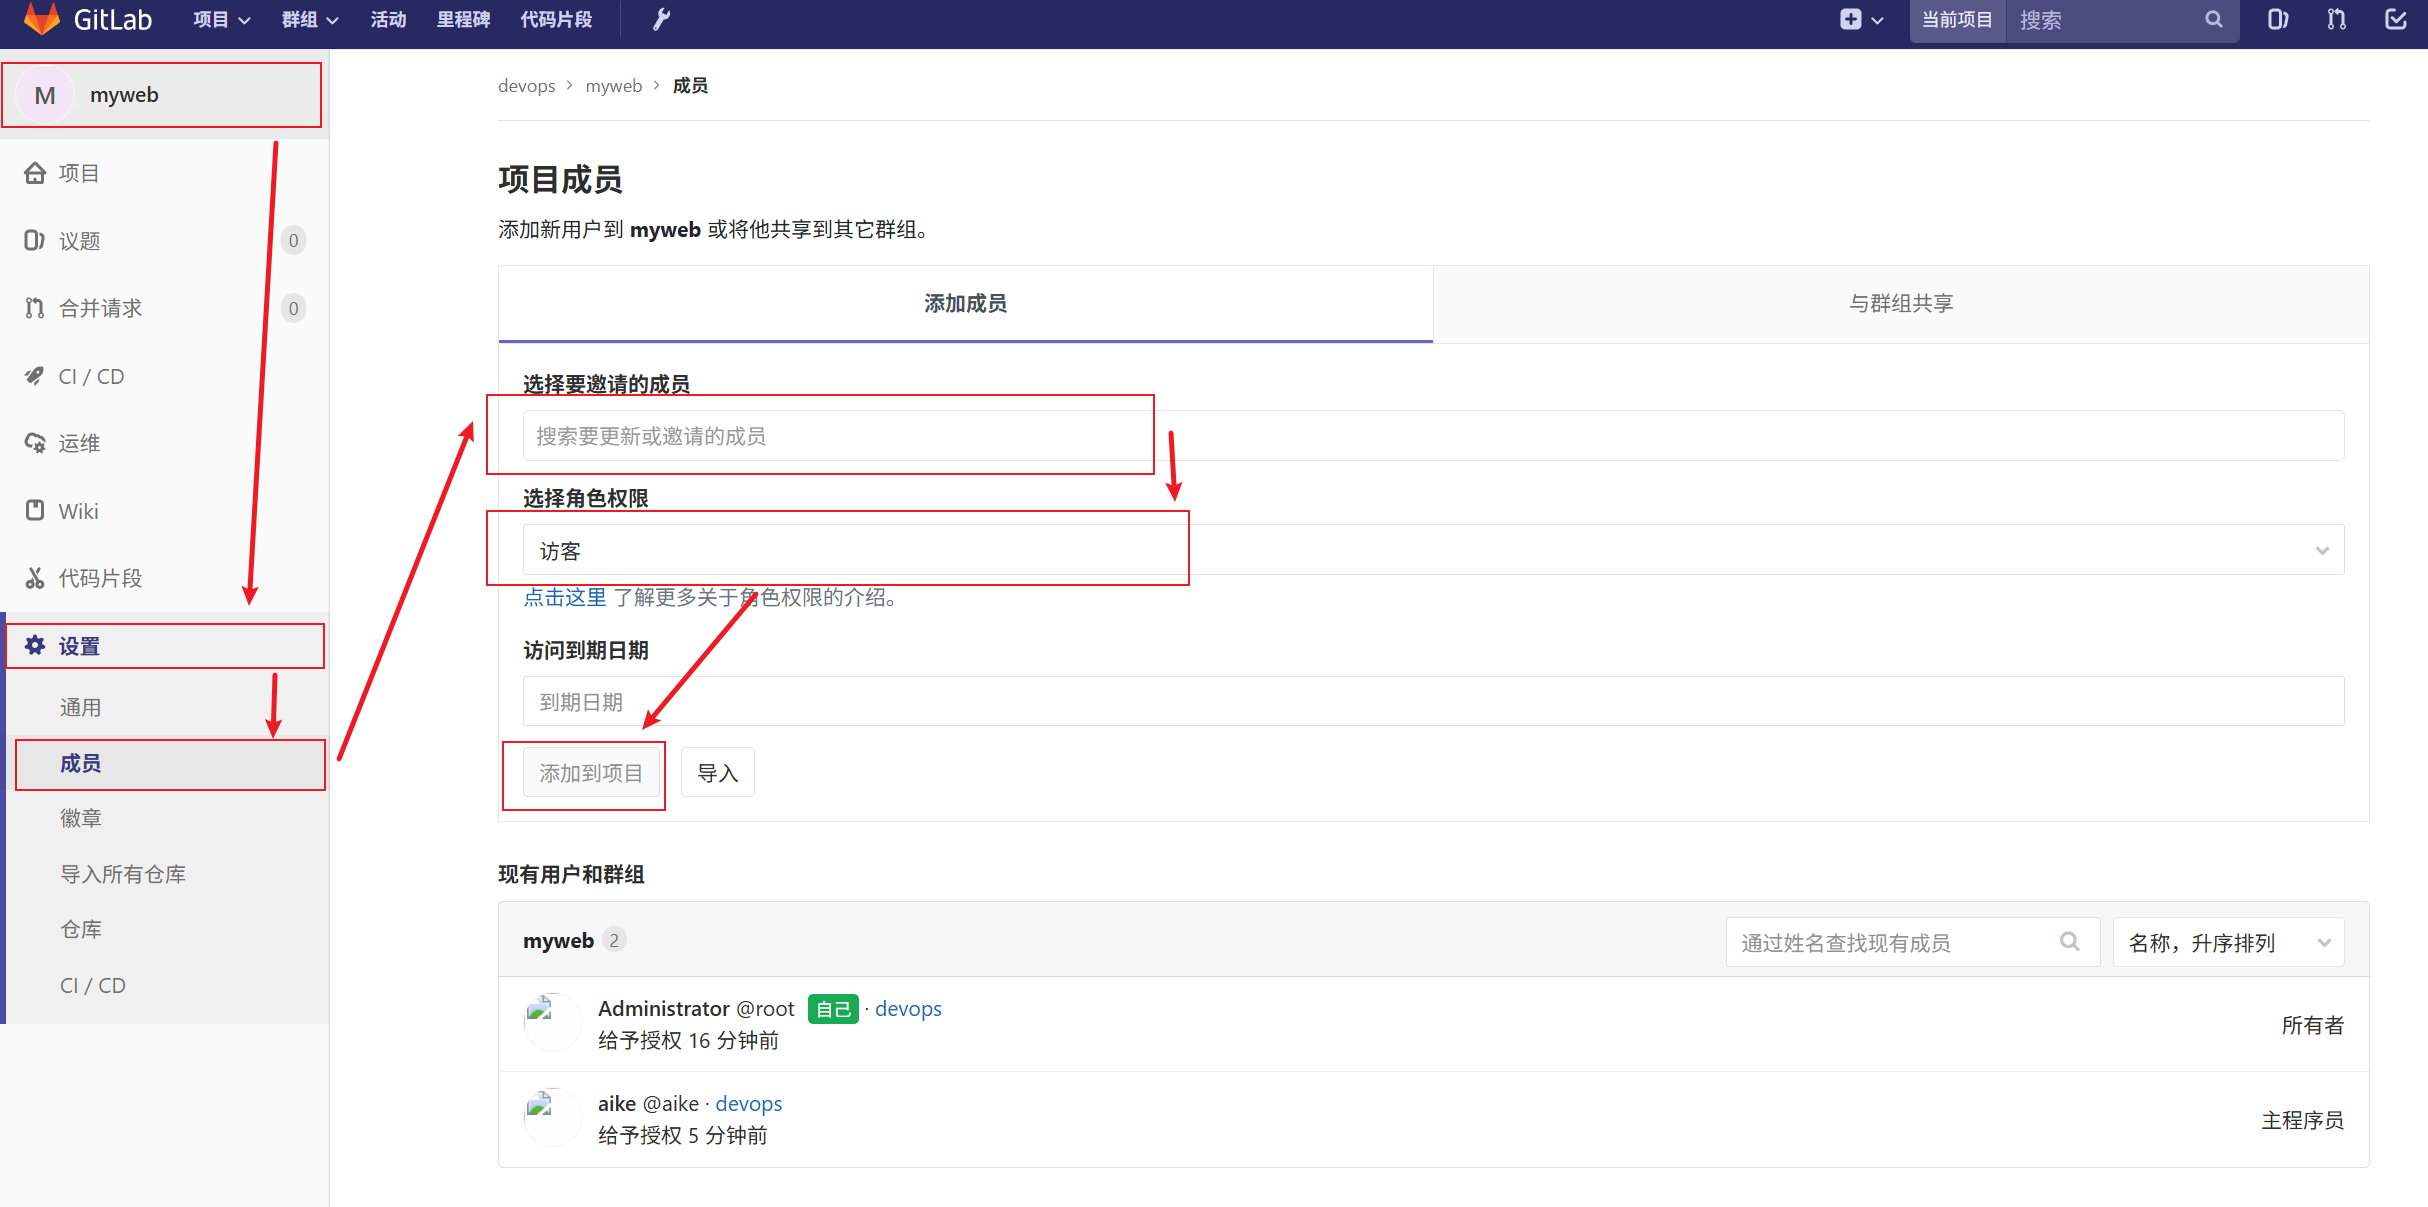Click the 到期日期 expiration date field

coord(1432,701)
